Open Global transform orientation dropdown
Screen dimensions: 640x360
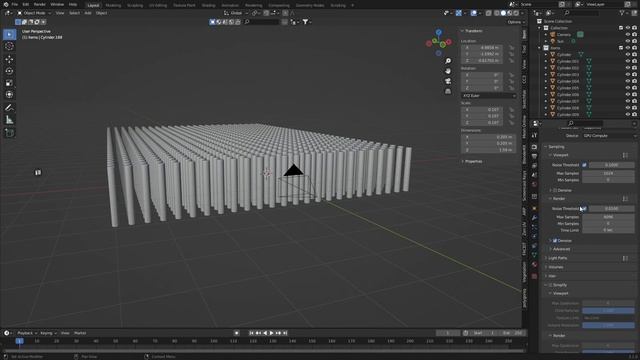pos(236,13)
